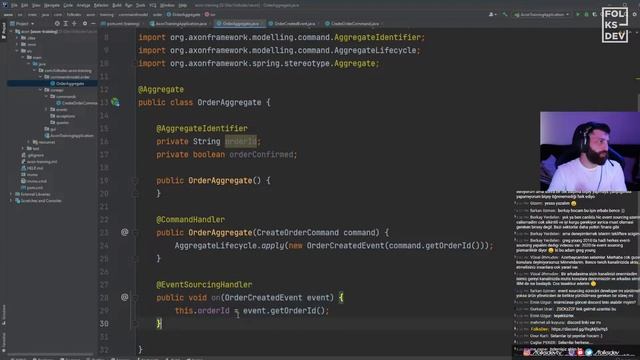Click the @AggregateIdentifier annotation on line 15
The image size is (640, 360).
202,128
